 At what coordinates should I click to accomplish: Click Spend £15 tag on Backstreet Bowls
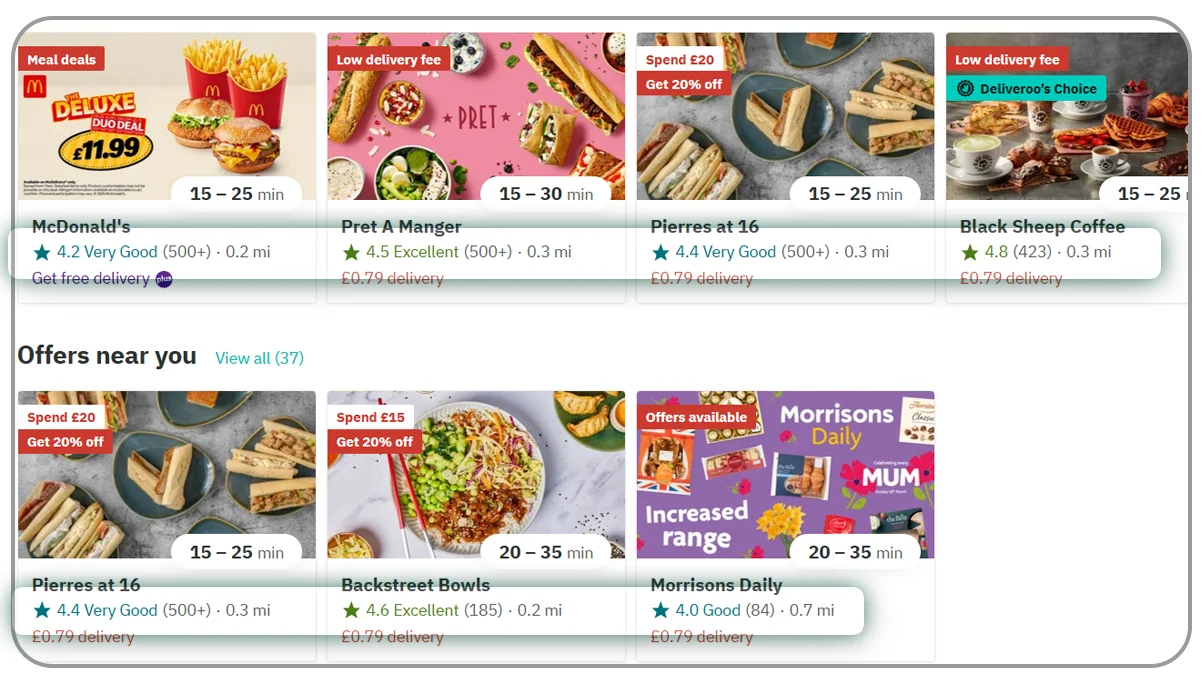pos(371,417)
